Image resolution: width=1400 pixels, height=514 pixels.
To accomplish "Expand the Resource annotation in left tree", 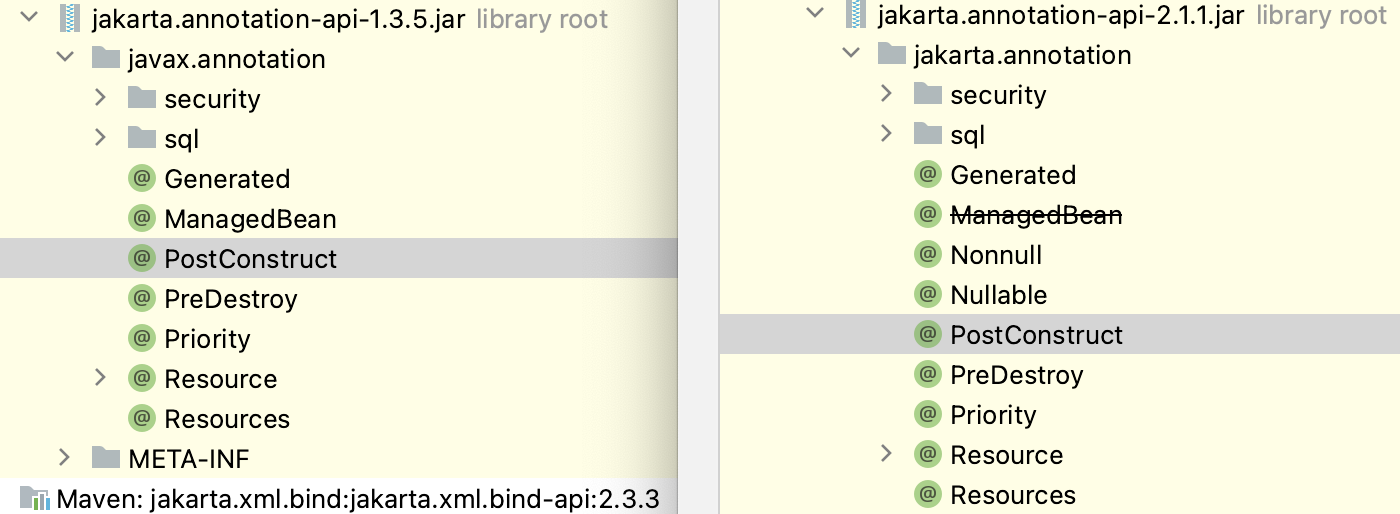I will coord(100,378).
